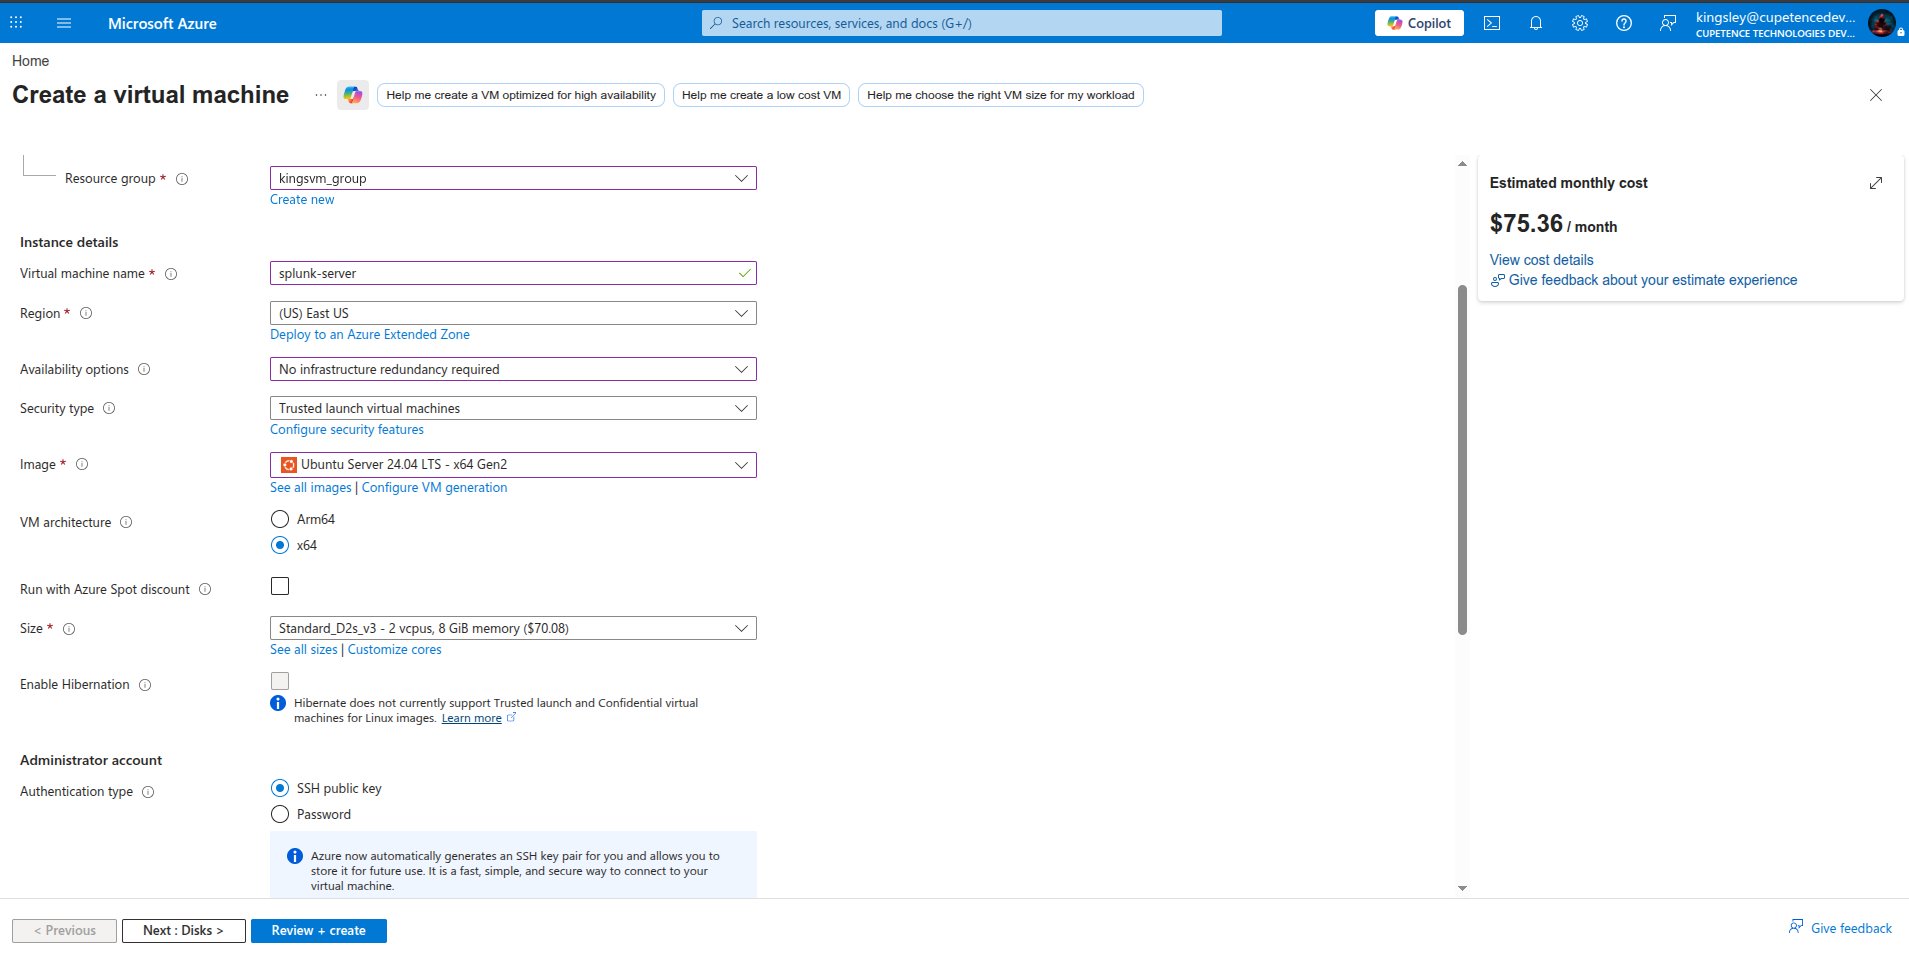This screenshot has height=959, width=1909.
Task: Click the Previous button
Action: [64, 930]
